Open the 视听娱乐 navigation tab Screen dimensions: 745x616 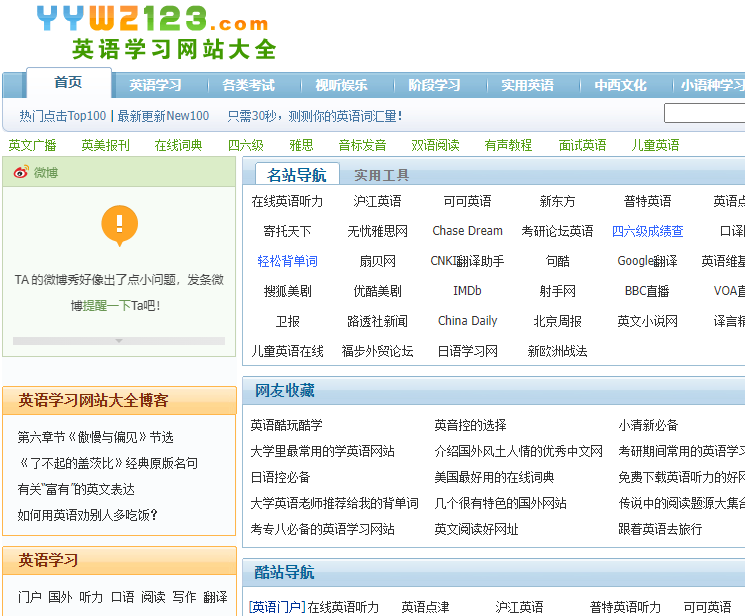pos(341,85)
